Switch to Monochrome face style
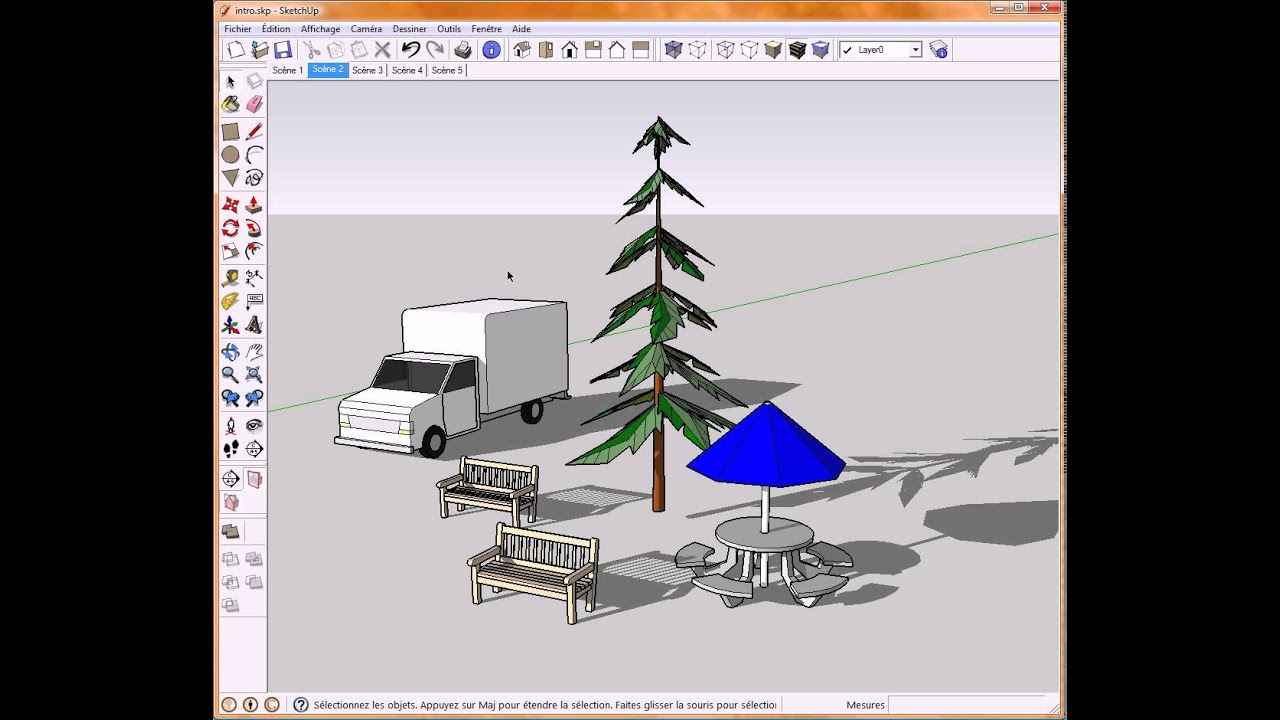This screenshot has width=1280, height=720. coord(821,49)
